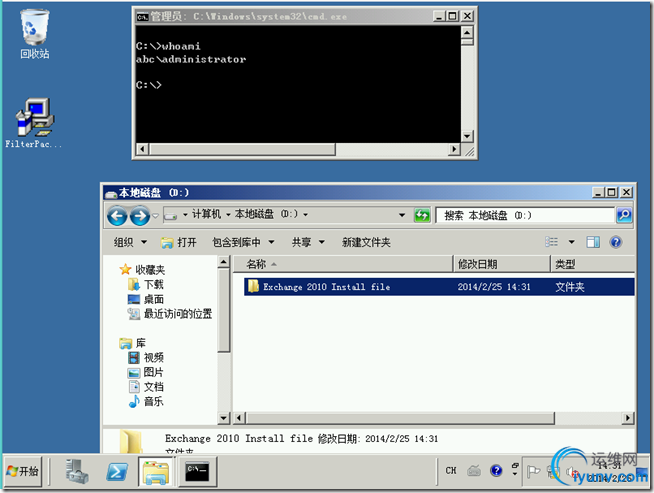Open the 组织 organize menu
The width and height of the screenshot is (654, 493).
click(x=130, y=242)
